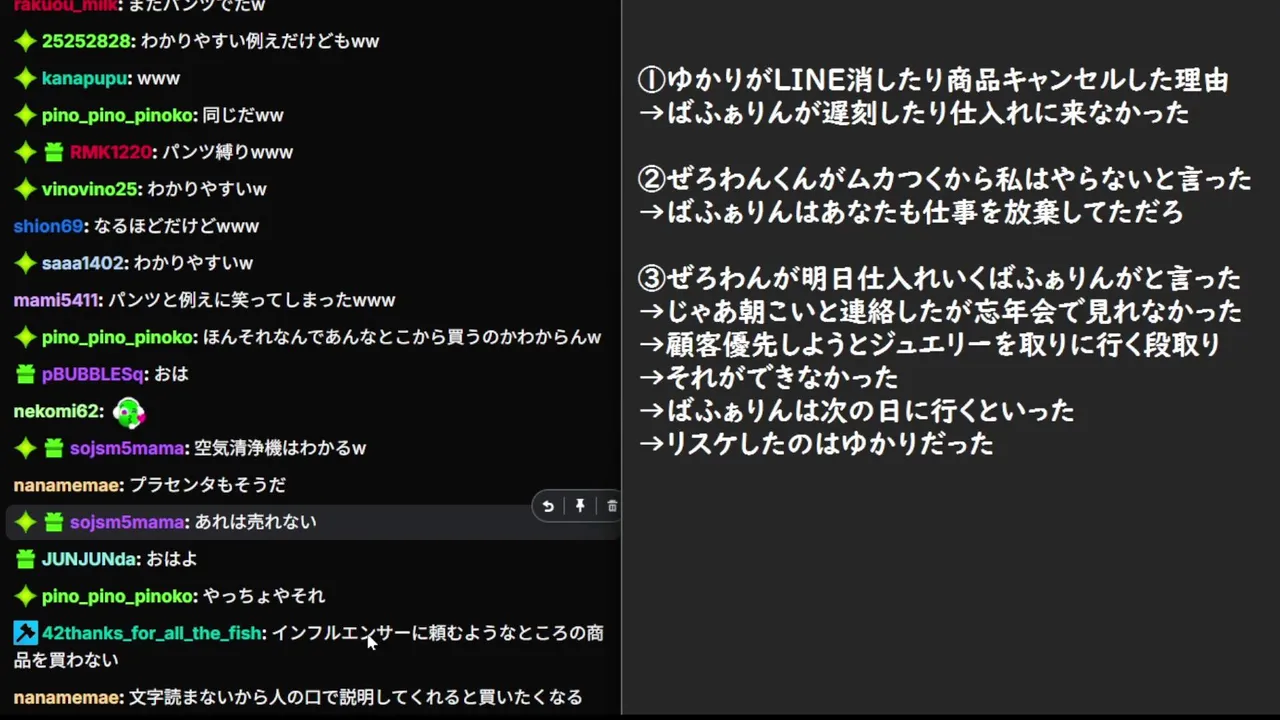This screenshot has height=720, width=1280.
Task: Click the line '→じゃあ朝こいと連絡したが忘年会で見れなかった'
Action: pyautogui.click(x=940, y=311)
